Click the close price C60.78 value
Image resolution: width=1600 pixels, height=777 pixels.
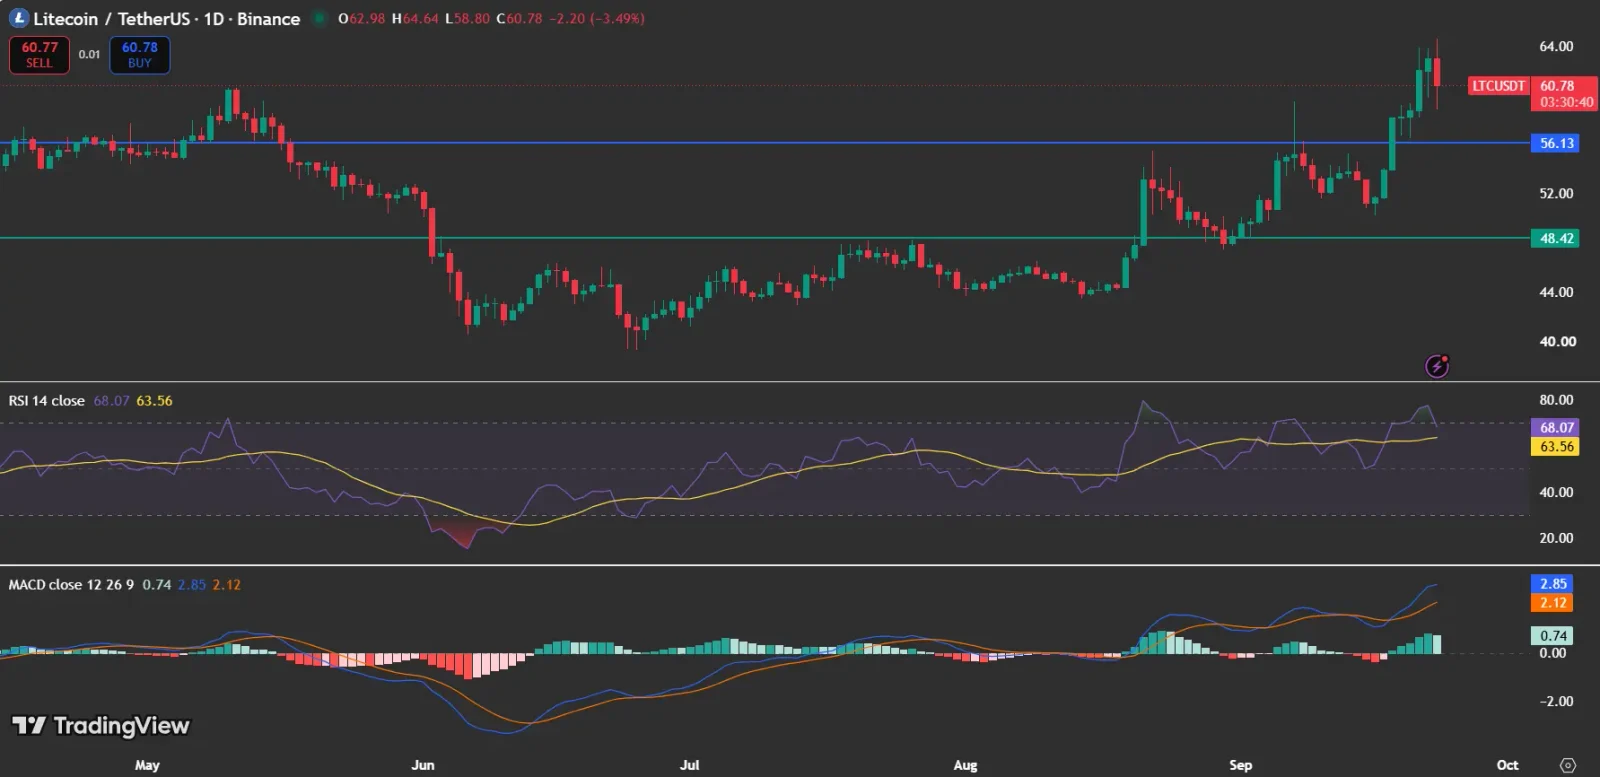pyautogui.click(x=519, y=18)
